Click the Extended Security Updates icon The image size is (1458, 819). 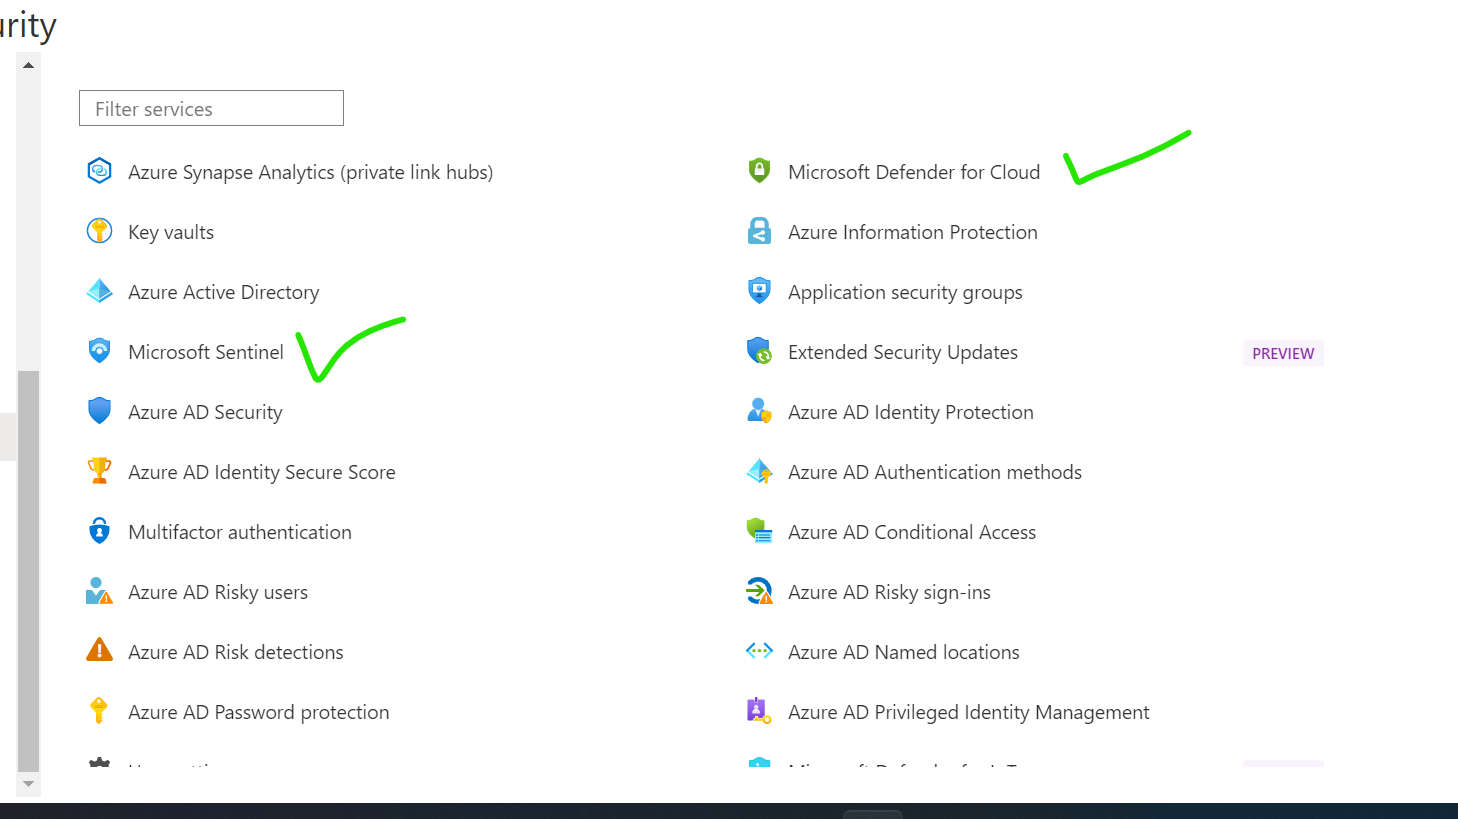(759, 351)
